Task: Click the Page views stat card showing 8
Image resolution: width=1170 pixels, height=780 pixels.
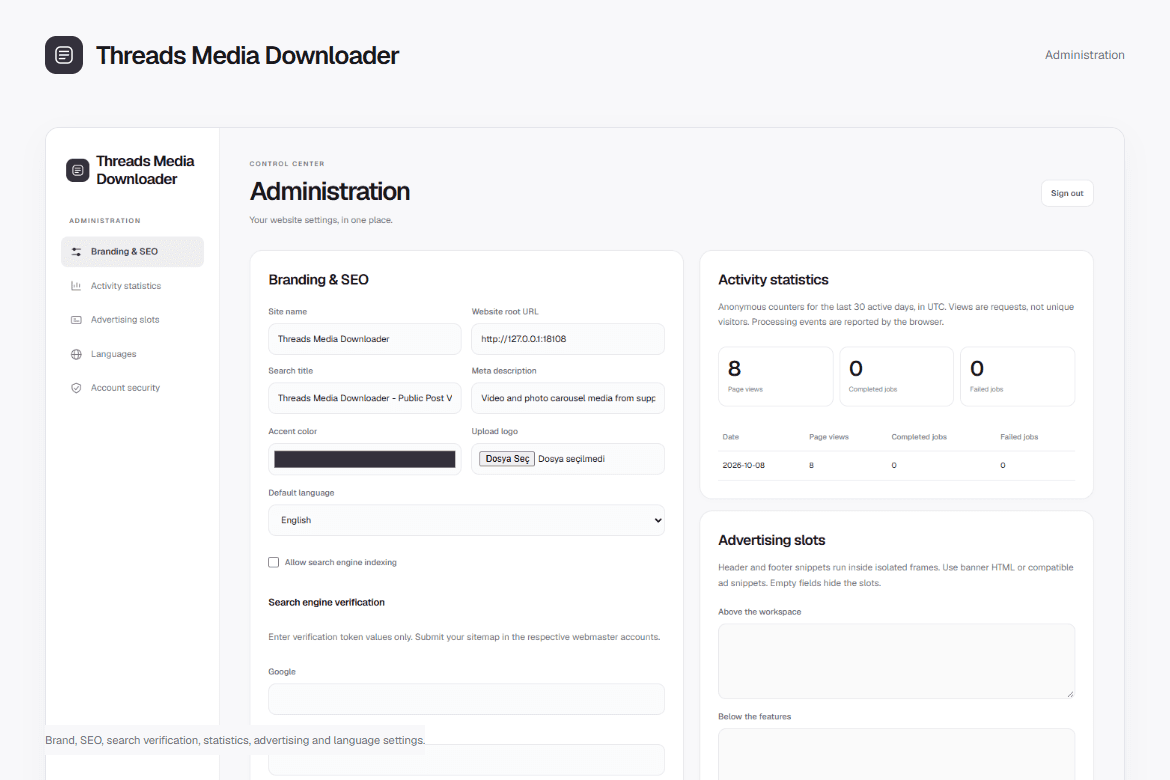Action: click(x=775, y=377)
